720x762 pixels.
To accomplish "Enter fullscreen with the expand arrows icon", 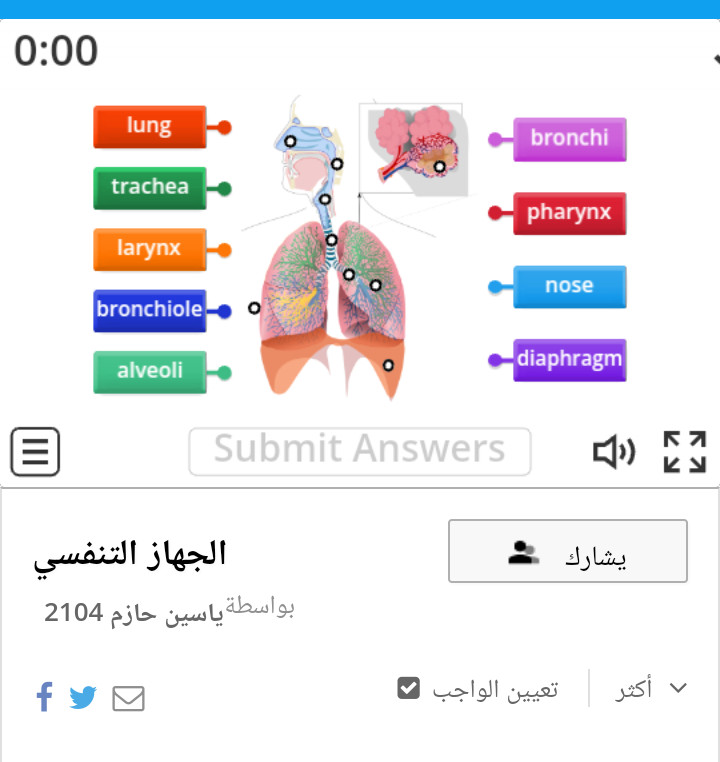I will point(685,451).
